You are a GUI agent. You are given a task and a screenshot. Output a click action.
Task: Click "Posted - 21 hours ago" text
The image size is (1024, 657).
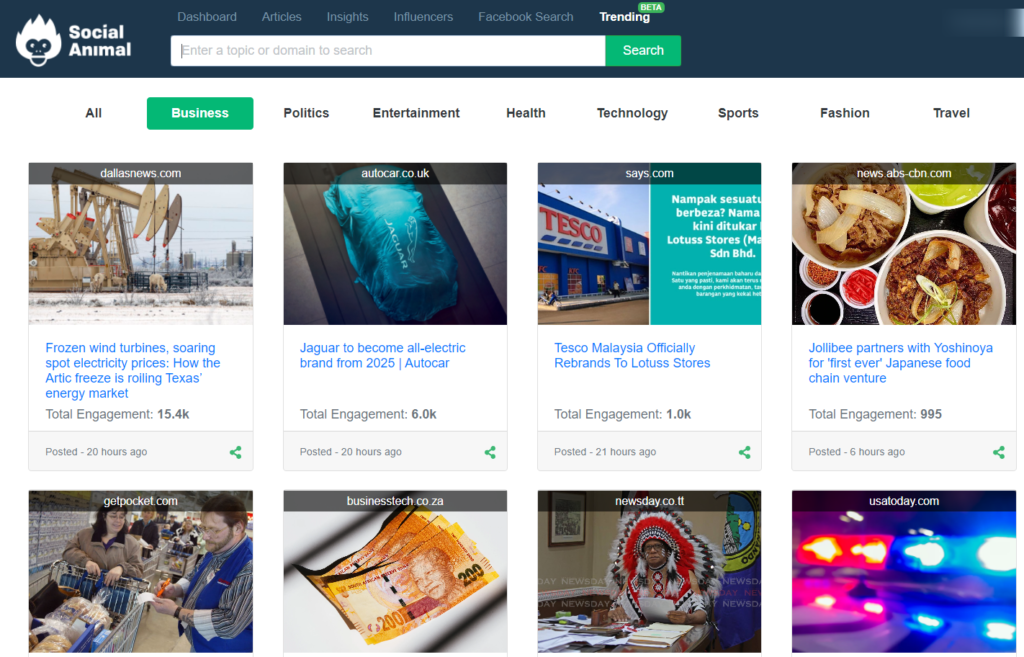click(x=605, y=452)
